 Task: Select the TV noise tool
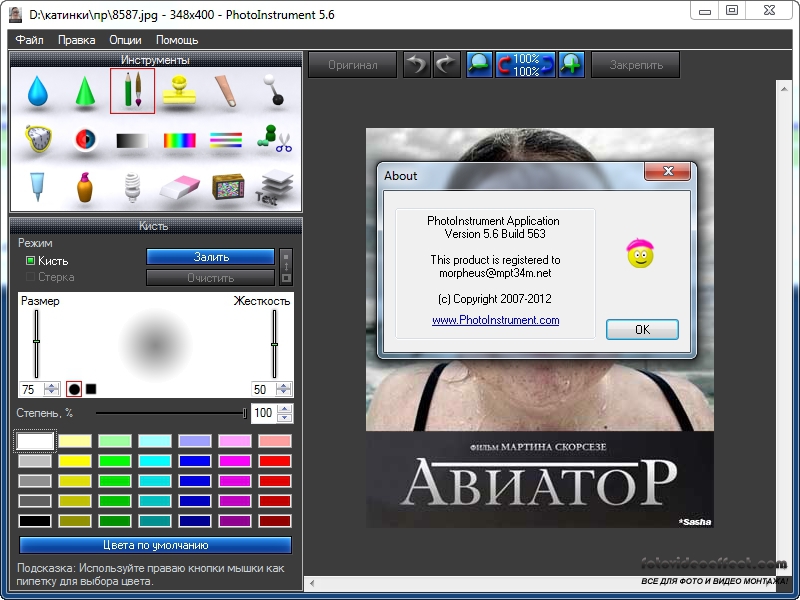pos(228,187)
